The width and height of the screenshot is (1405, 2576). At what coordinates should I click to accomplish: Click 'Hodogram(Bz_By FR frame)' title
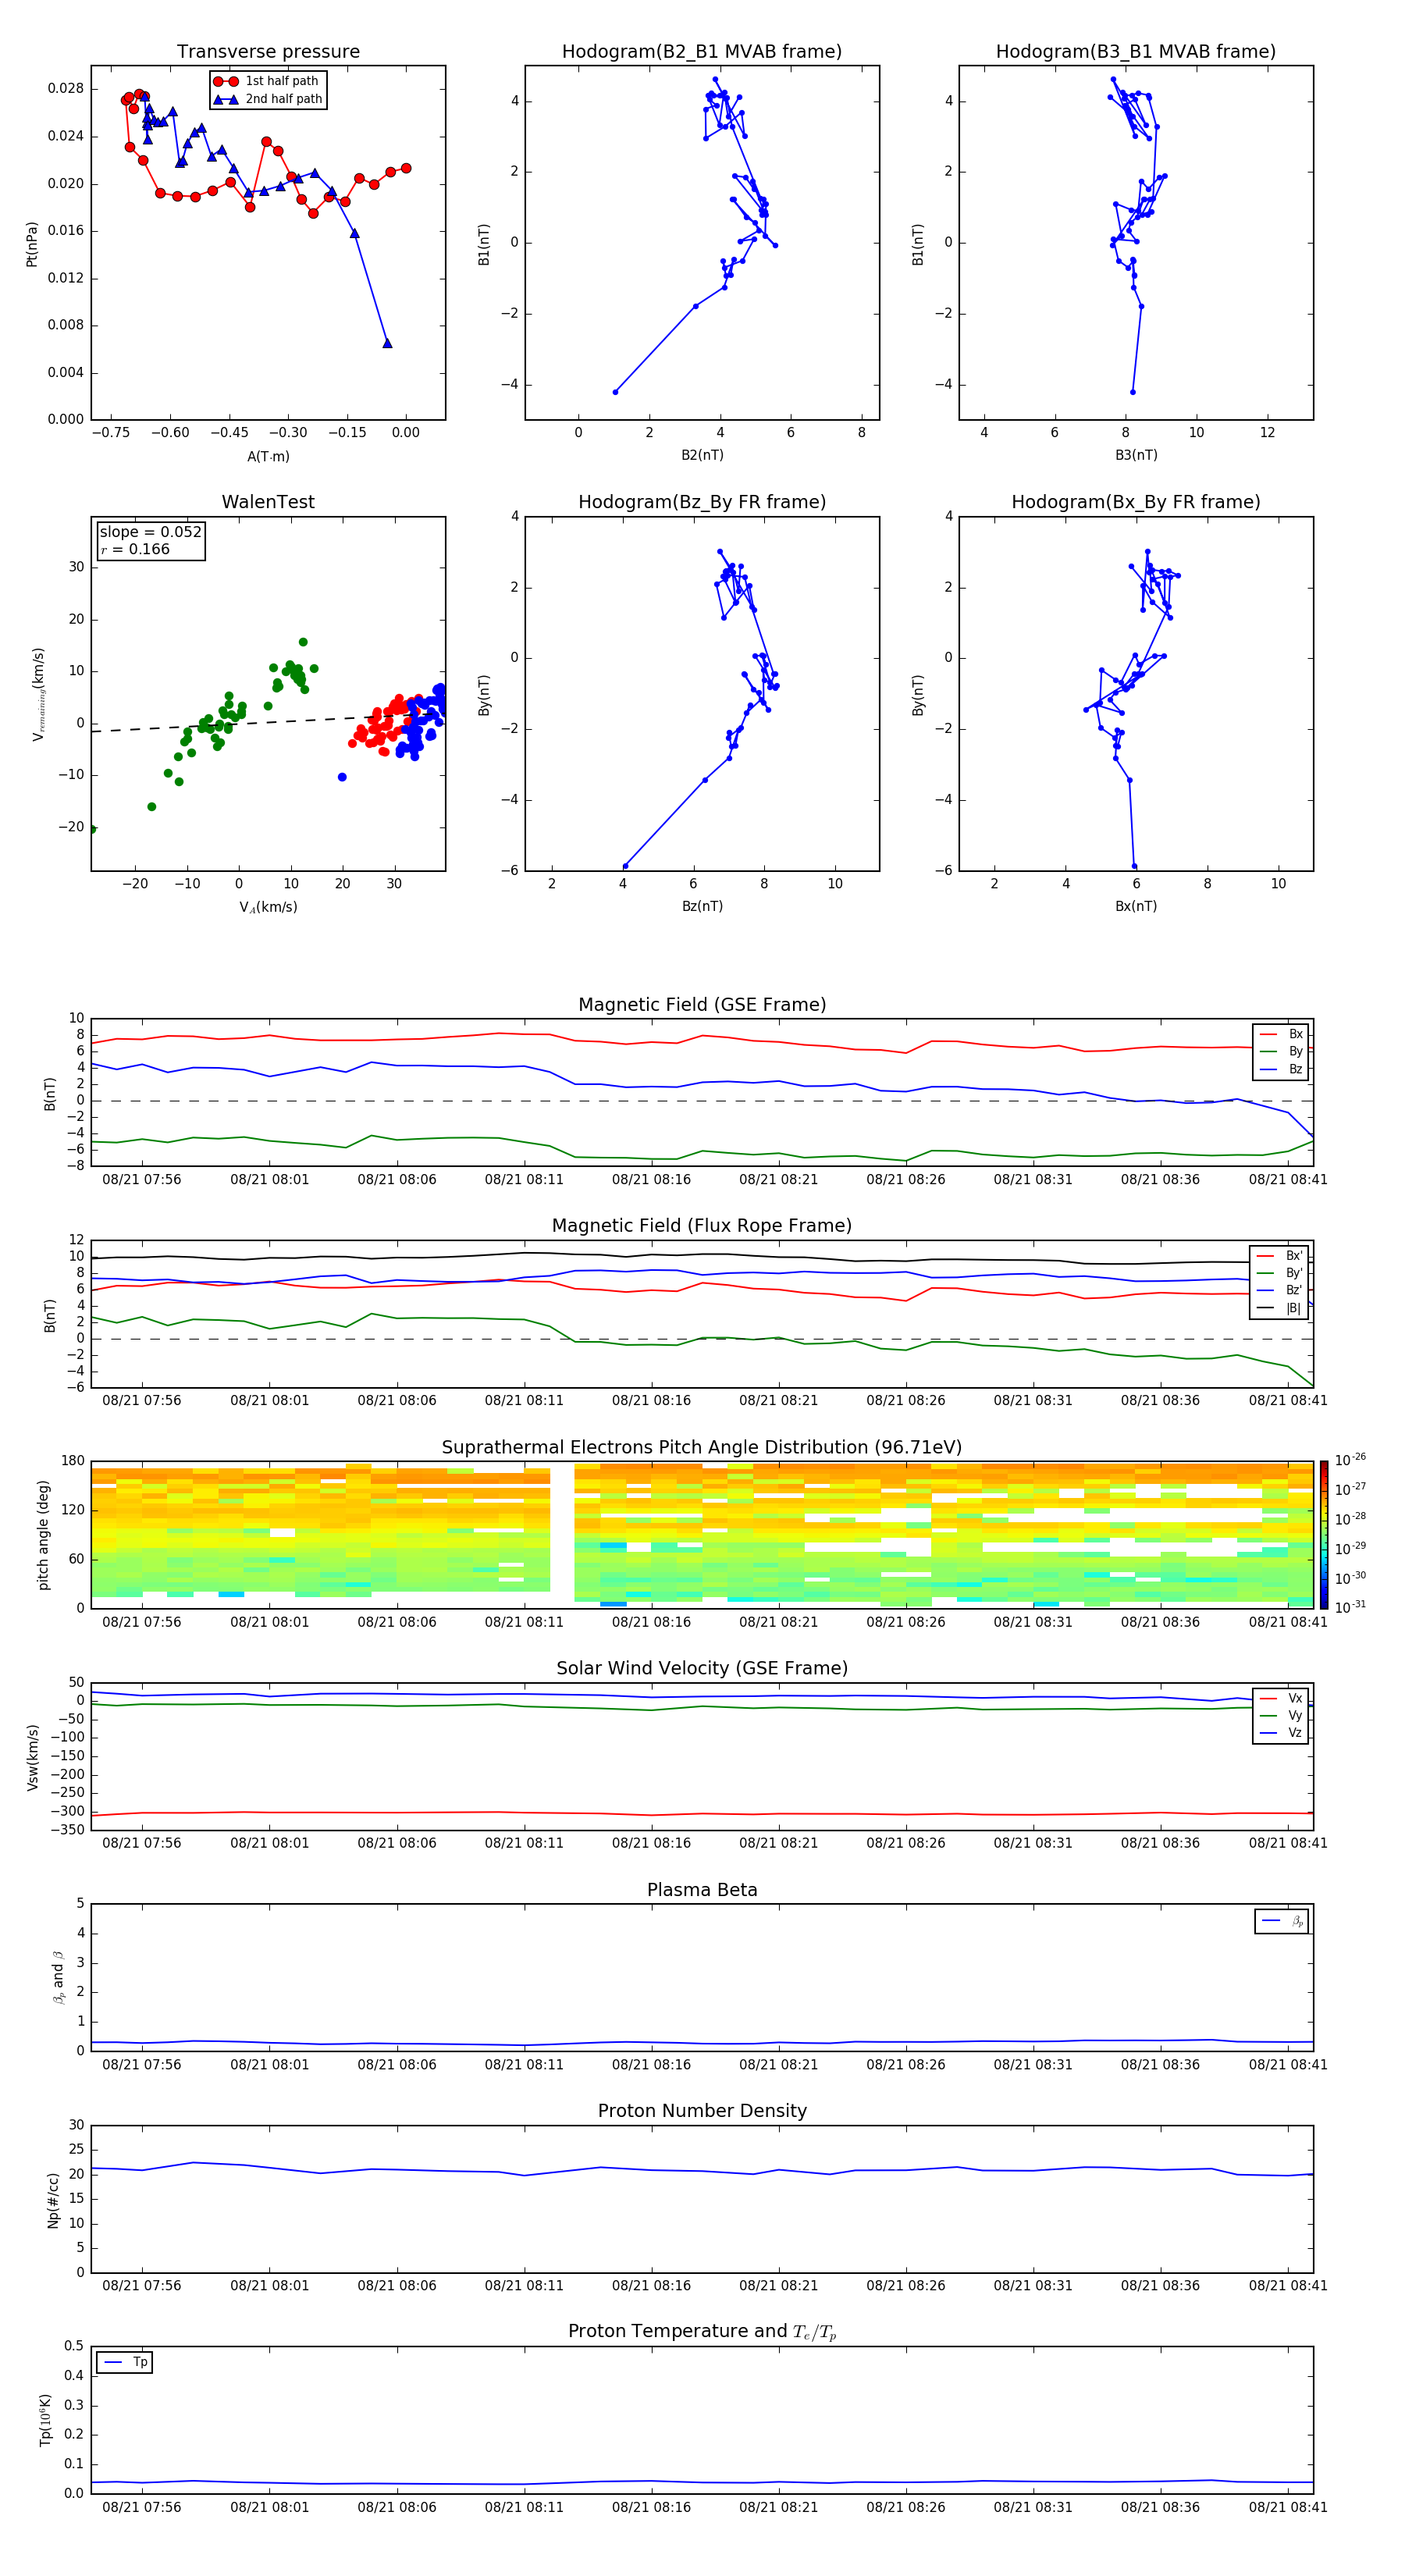(x=702, y=502)
